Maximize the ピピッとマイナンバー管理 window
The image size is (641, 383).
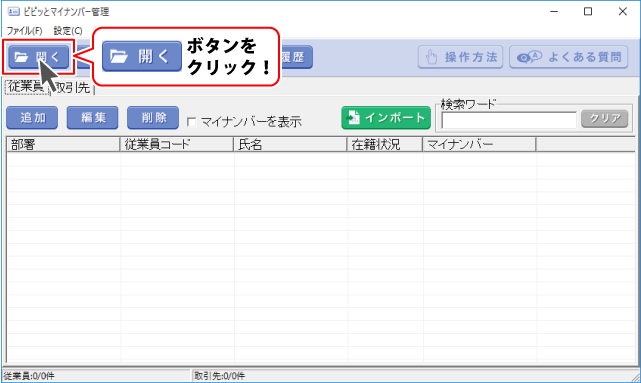(588, 11)
